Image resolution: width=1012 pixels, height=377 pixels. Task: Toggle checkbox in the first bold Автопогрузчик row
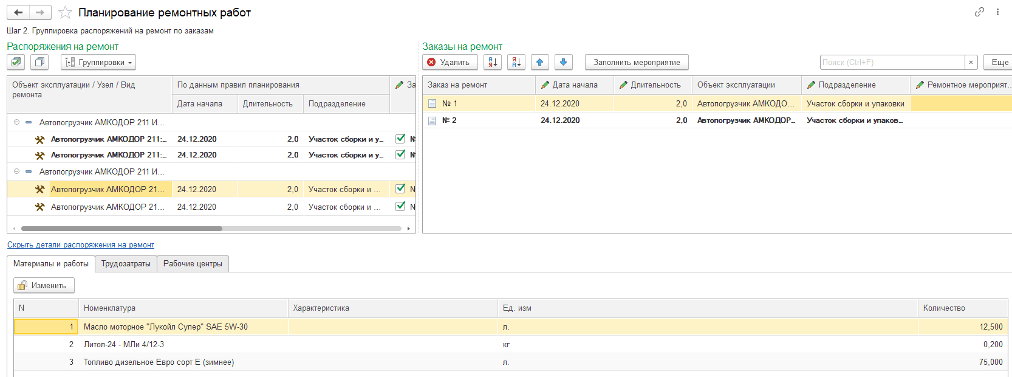tap(400, 138)
